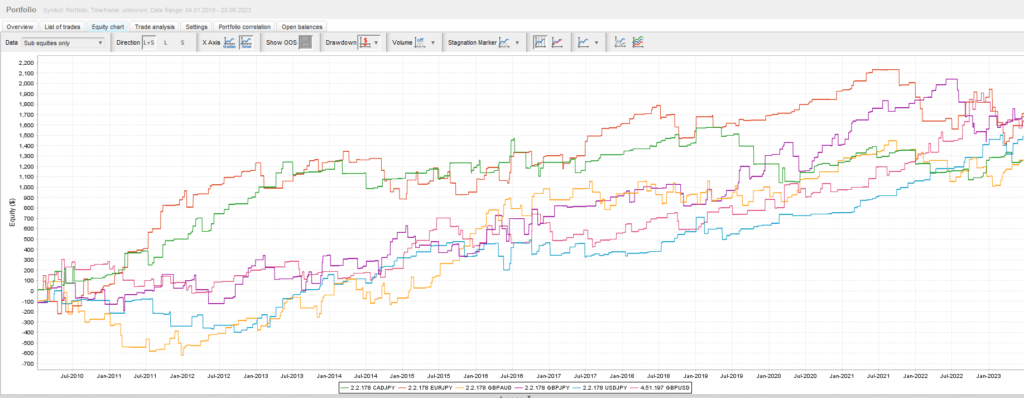
Task: Open the Portfolio correlation tab
Action: click(x=244, y=27)
